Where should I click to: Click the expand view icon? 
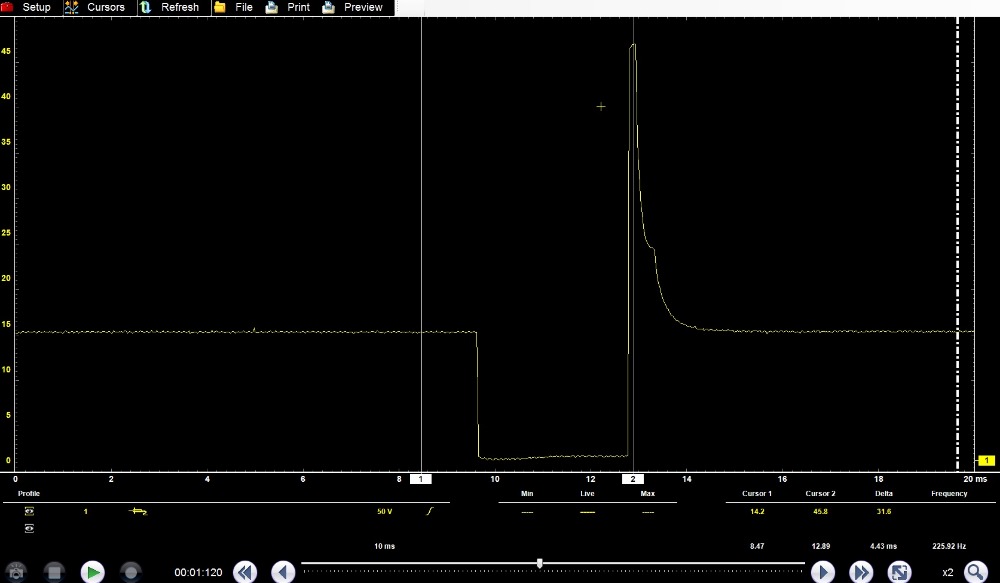[x=900, y=572]
